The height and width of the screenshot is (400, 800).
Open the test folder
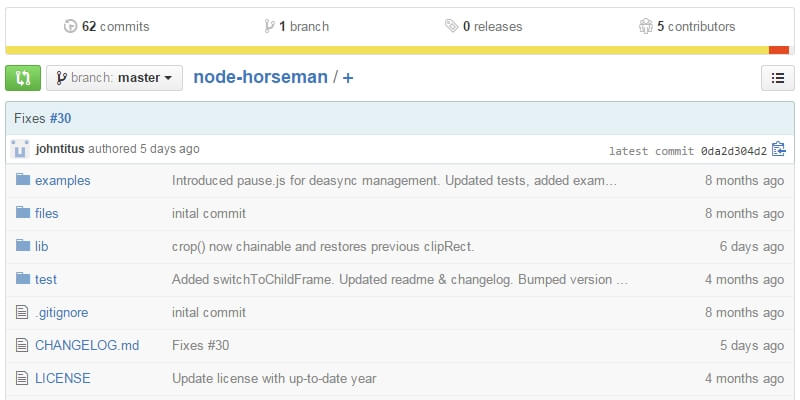tap(46, 280)
